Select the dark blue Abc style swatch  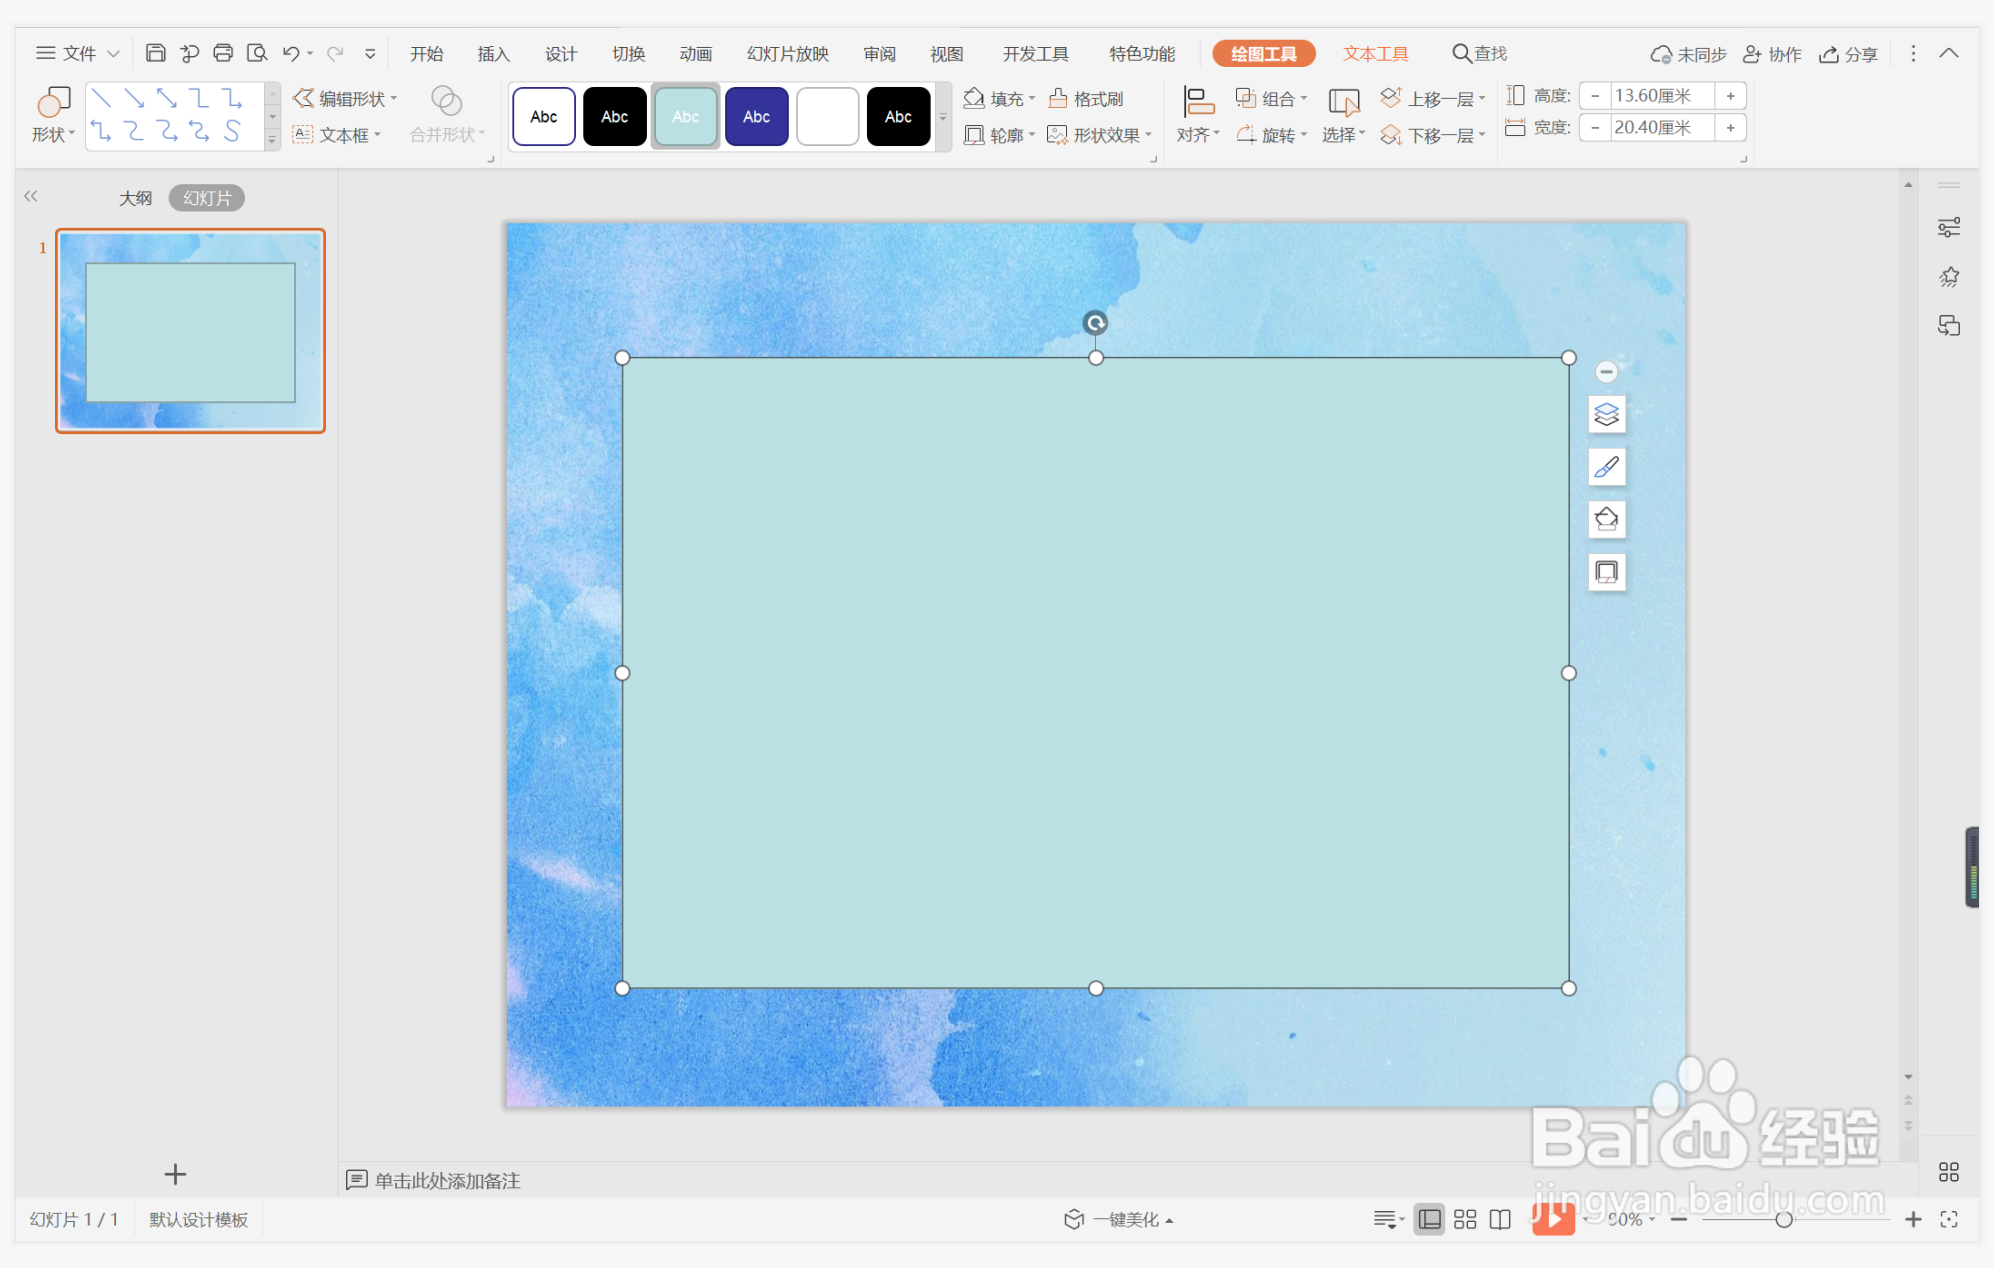(x=756, y=117)
